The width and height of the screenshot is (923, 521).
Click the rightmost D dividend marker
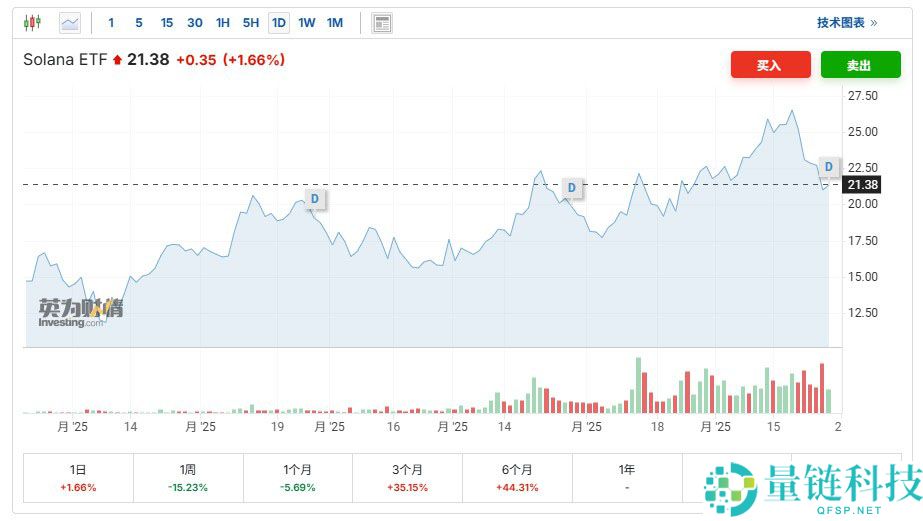tap(828, 166)
